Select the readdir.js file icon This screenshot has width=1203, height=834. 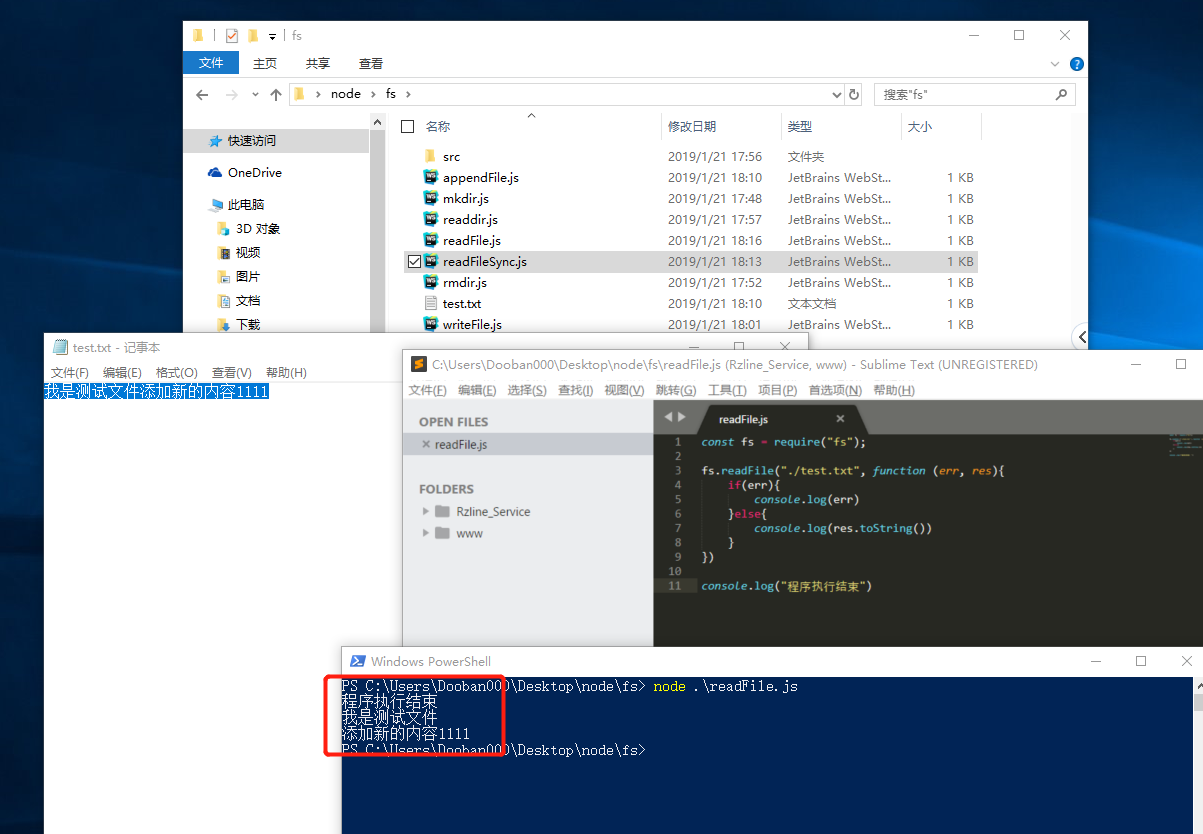click(x=431, y=220)
